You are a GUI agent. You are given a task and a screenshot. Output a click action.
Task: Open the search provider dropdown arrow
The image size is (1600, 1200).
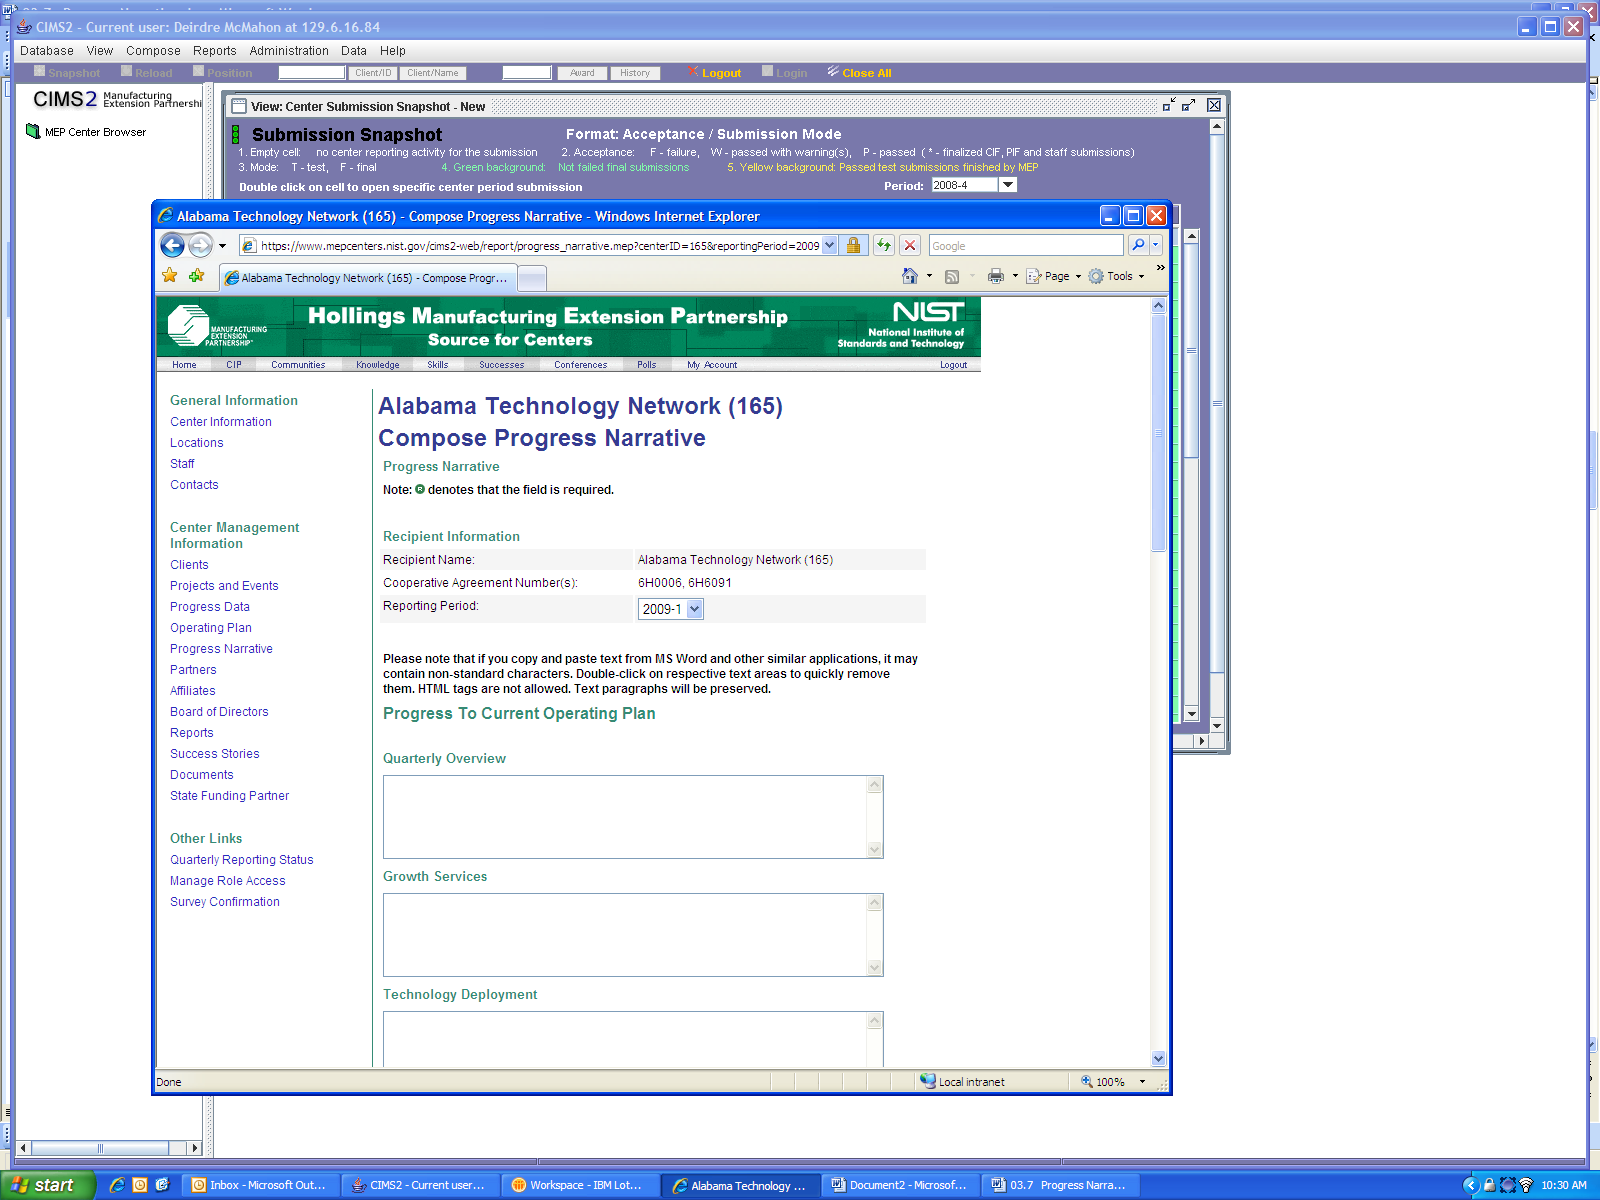coord(1156,245)
